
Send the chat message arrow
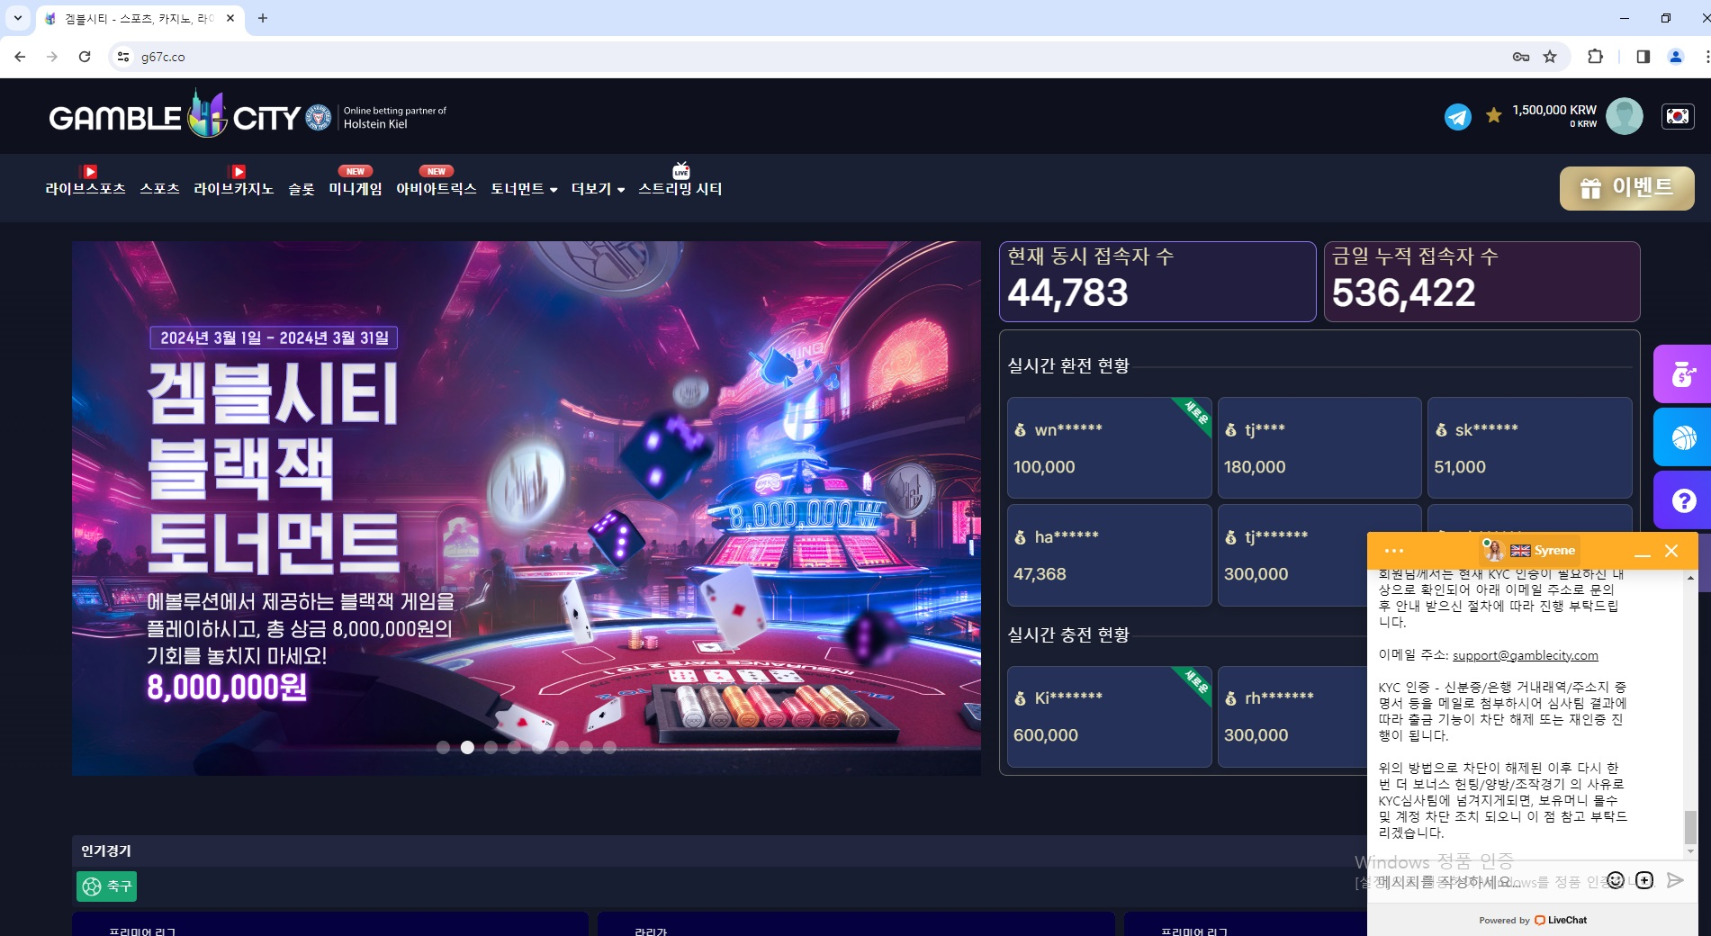(x=1676, y=880)
